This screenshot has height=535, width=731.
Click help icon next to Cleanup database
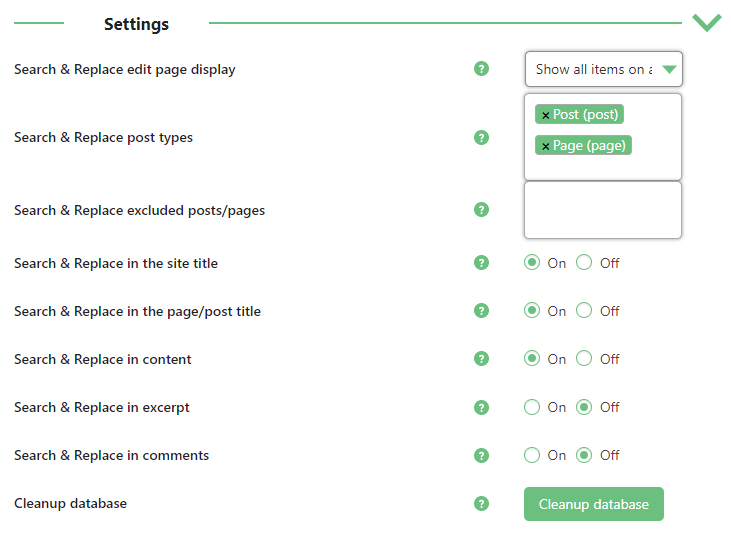[481, 503]
